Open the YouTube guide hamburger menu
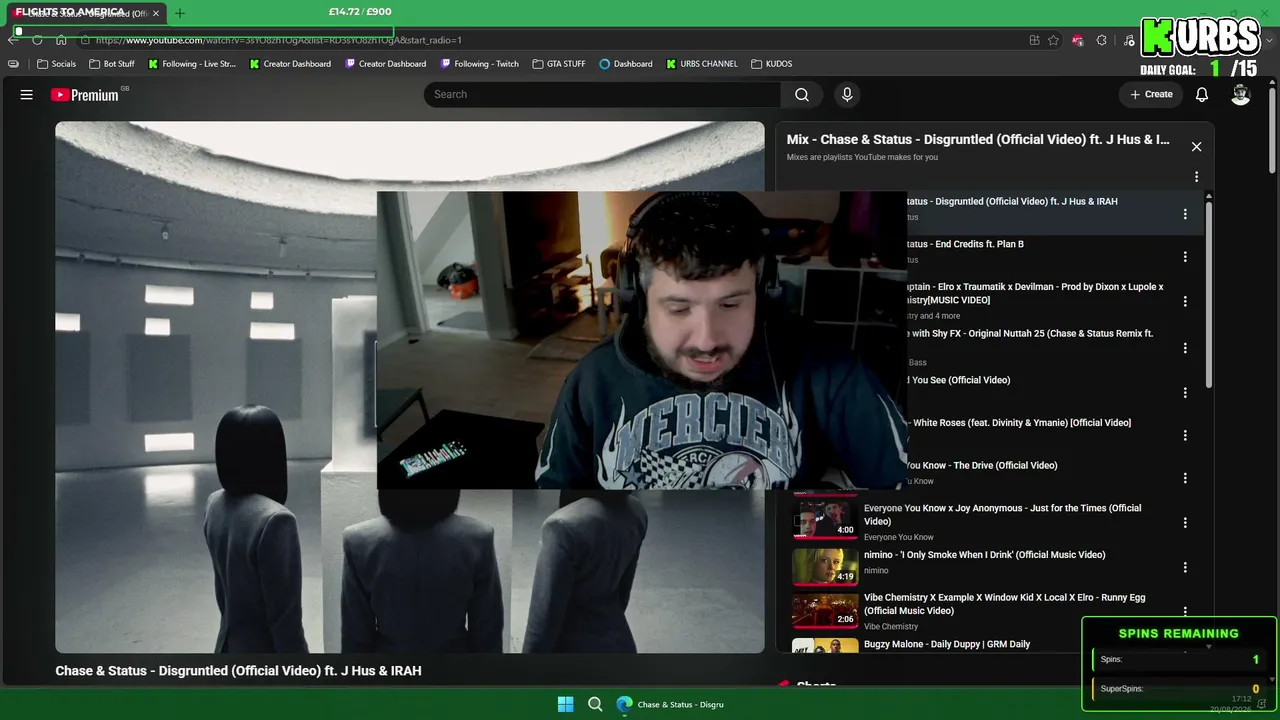Viewport: 1280px width, 720px height. point(27,94)
